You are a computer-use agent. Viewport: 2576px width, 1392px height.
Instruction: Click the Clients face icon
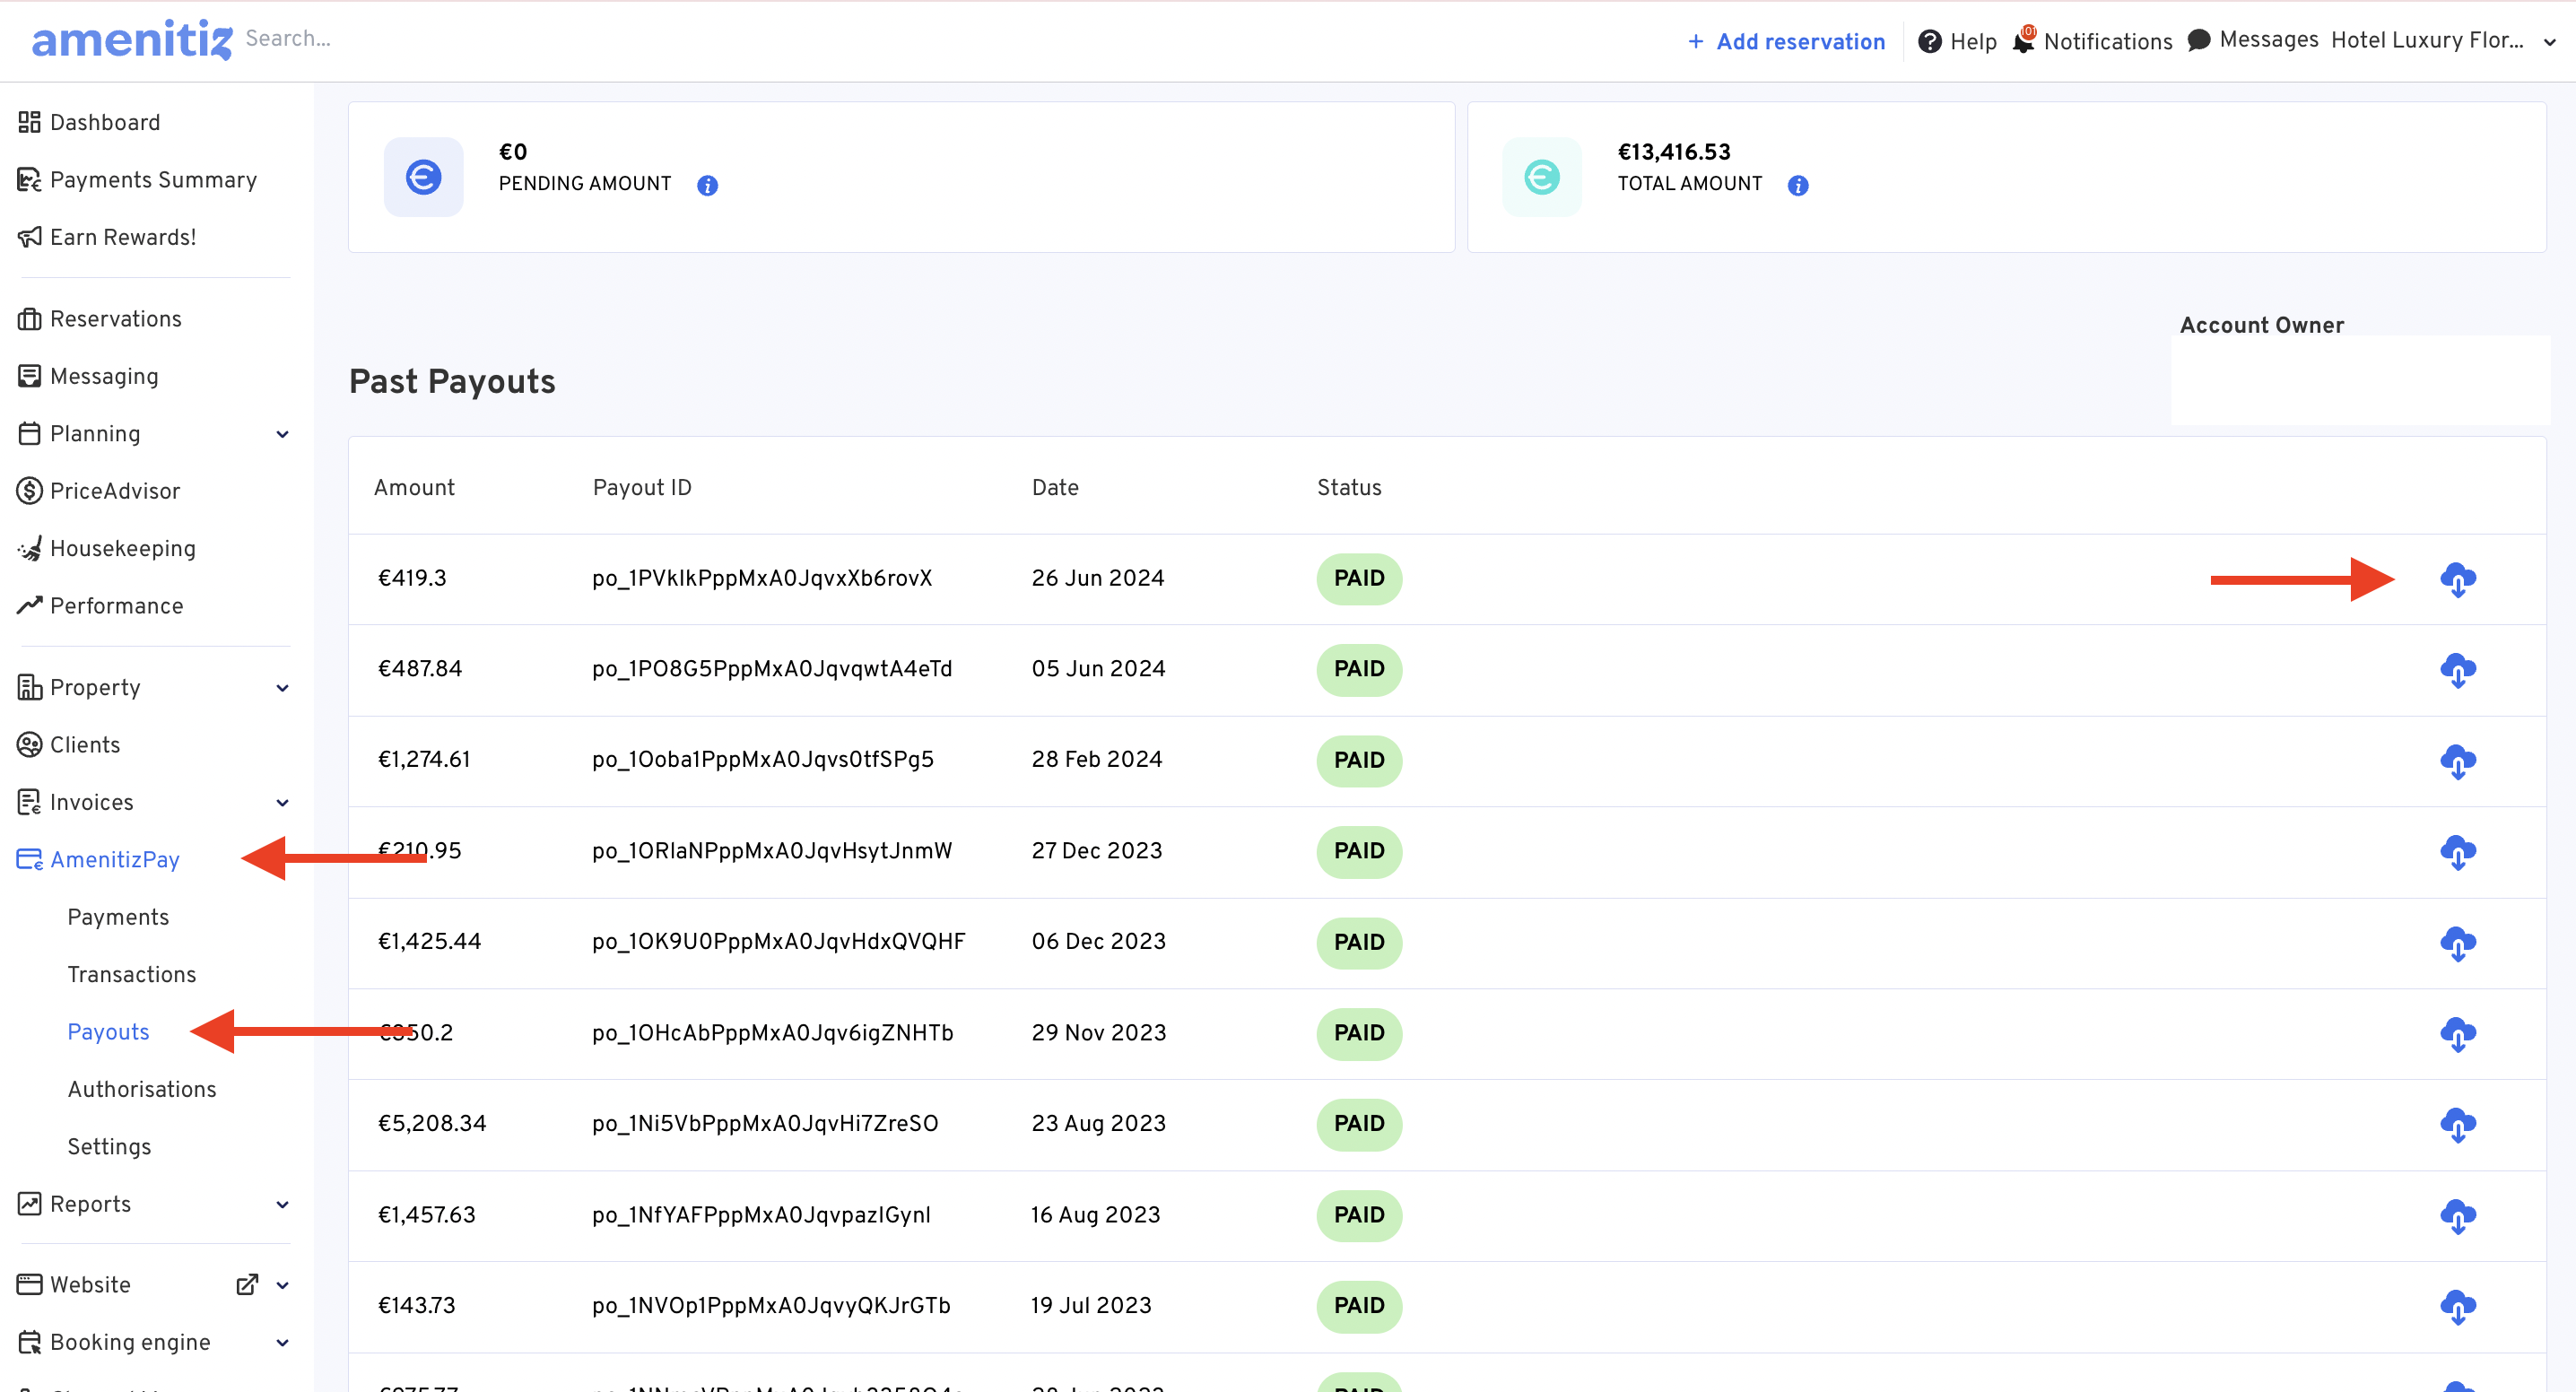point(29,745)
